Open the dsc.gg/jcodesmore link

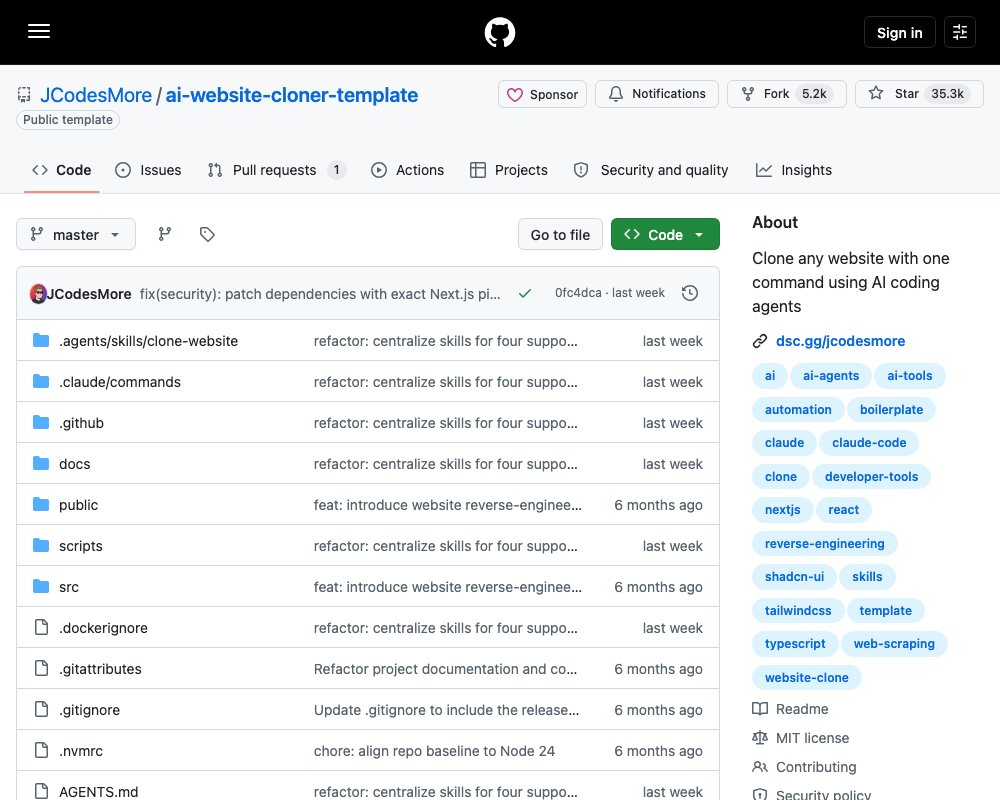pos(841,341)
